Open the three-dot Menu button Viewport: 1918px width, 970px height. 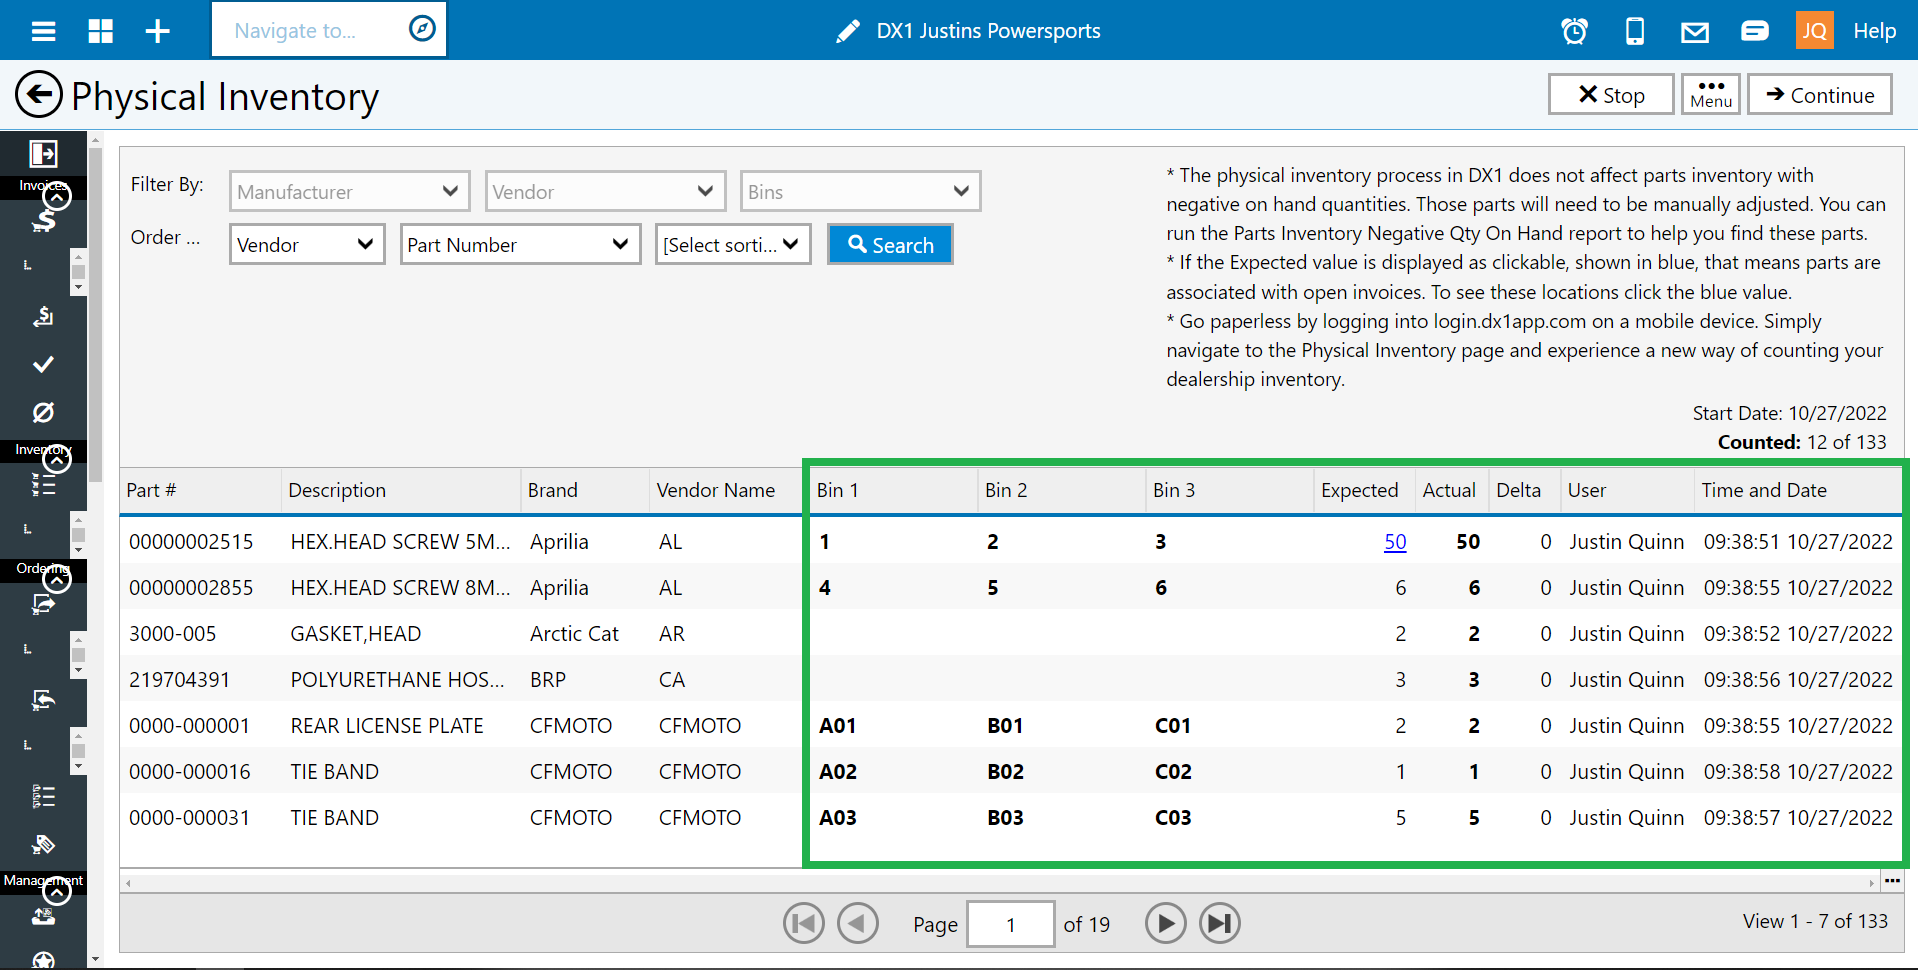point(1711,94)
